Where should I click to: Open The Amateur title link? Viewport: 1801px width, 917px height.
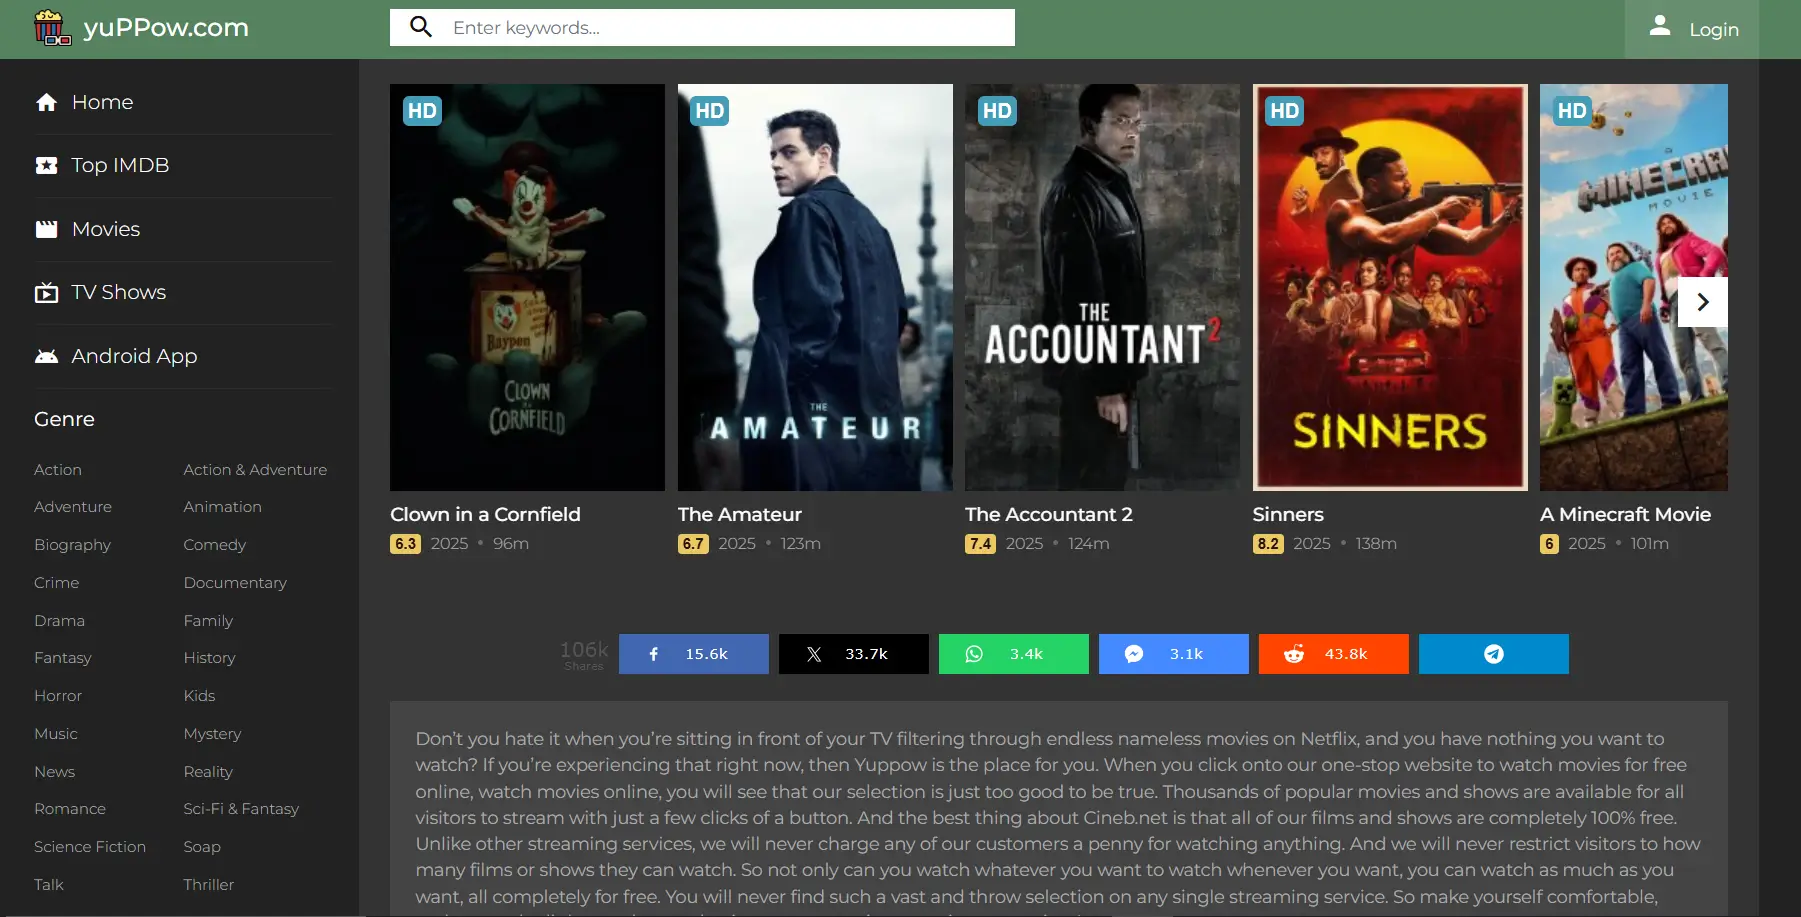(x=740, y=514)
